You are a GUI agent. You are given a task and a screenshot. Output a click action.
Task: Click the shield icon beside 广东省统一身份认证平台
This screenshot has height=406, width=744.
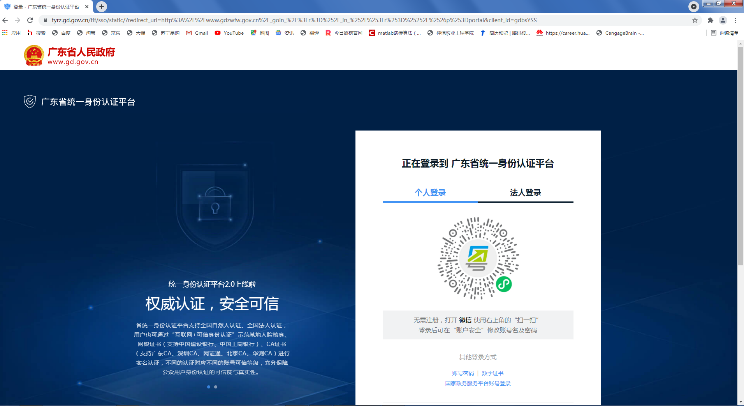tap(29, 102)
